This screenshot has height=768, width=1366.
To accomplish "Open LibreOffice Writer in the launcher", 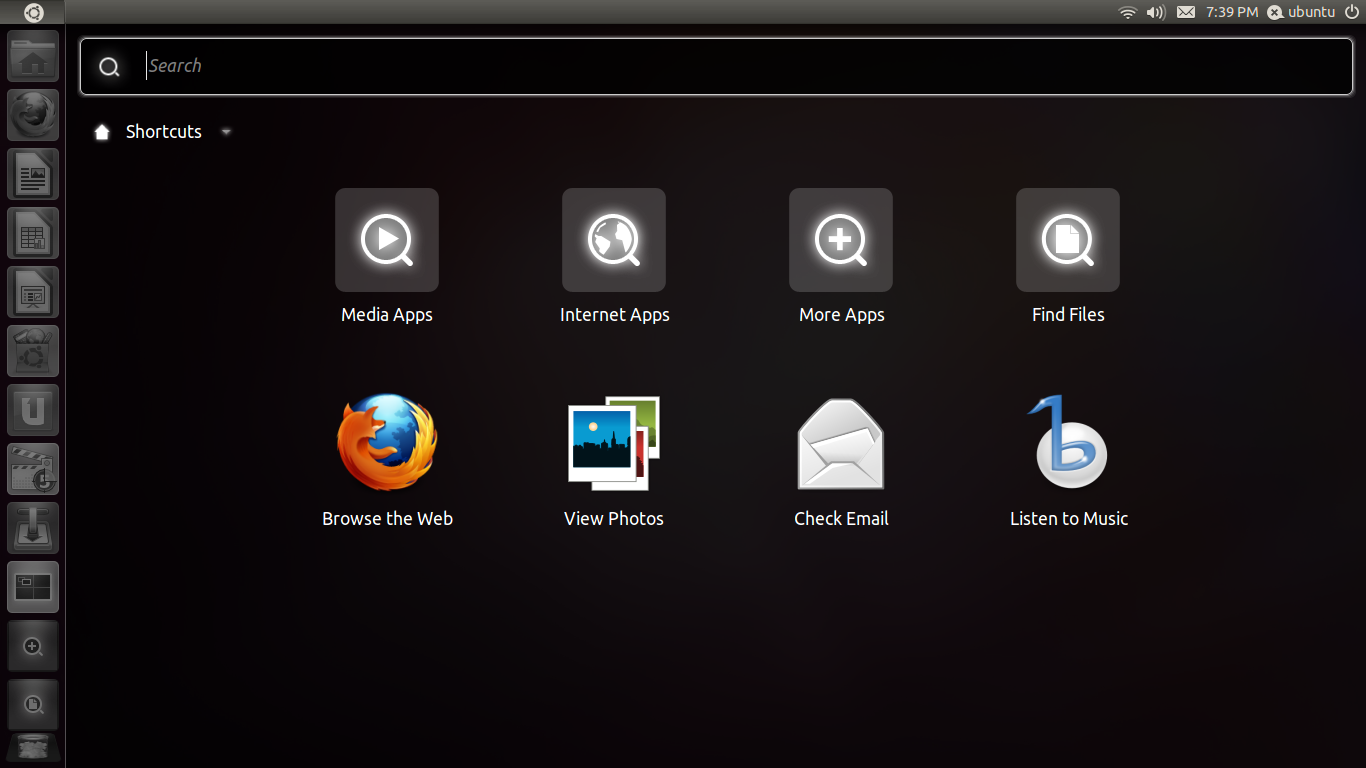I will [33, 174].
